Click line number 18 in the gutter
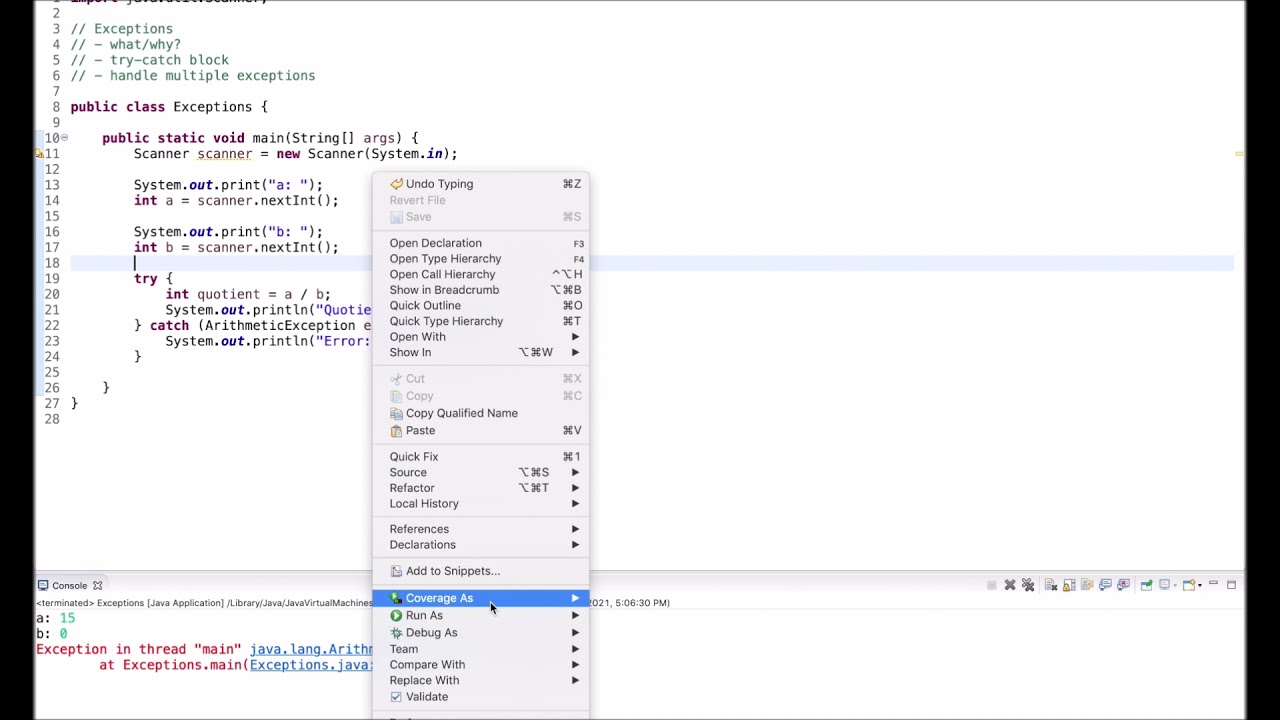The height and width of the screenshot is (720, 1280). tap(51, 263)
